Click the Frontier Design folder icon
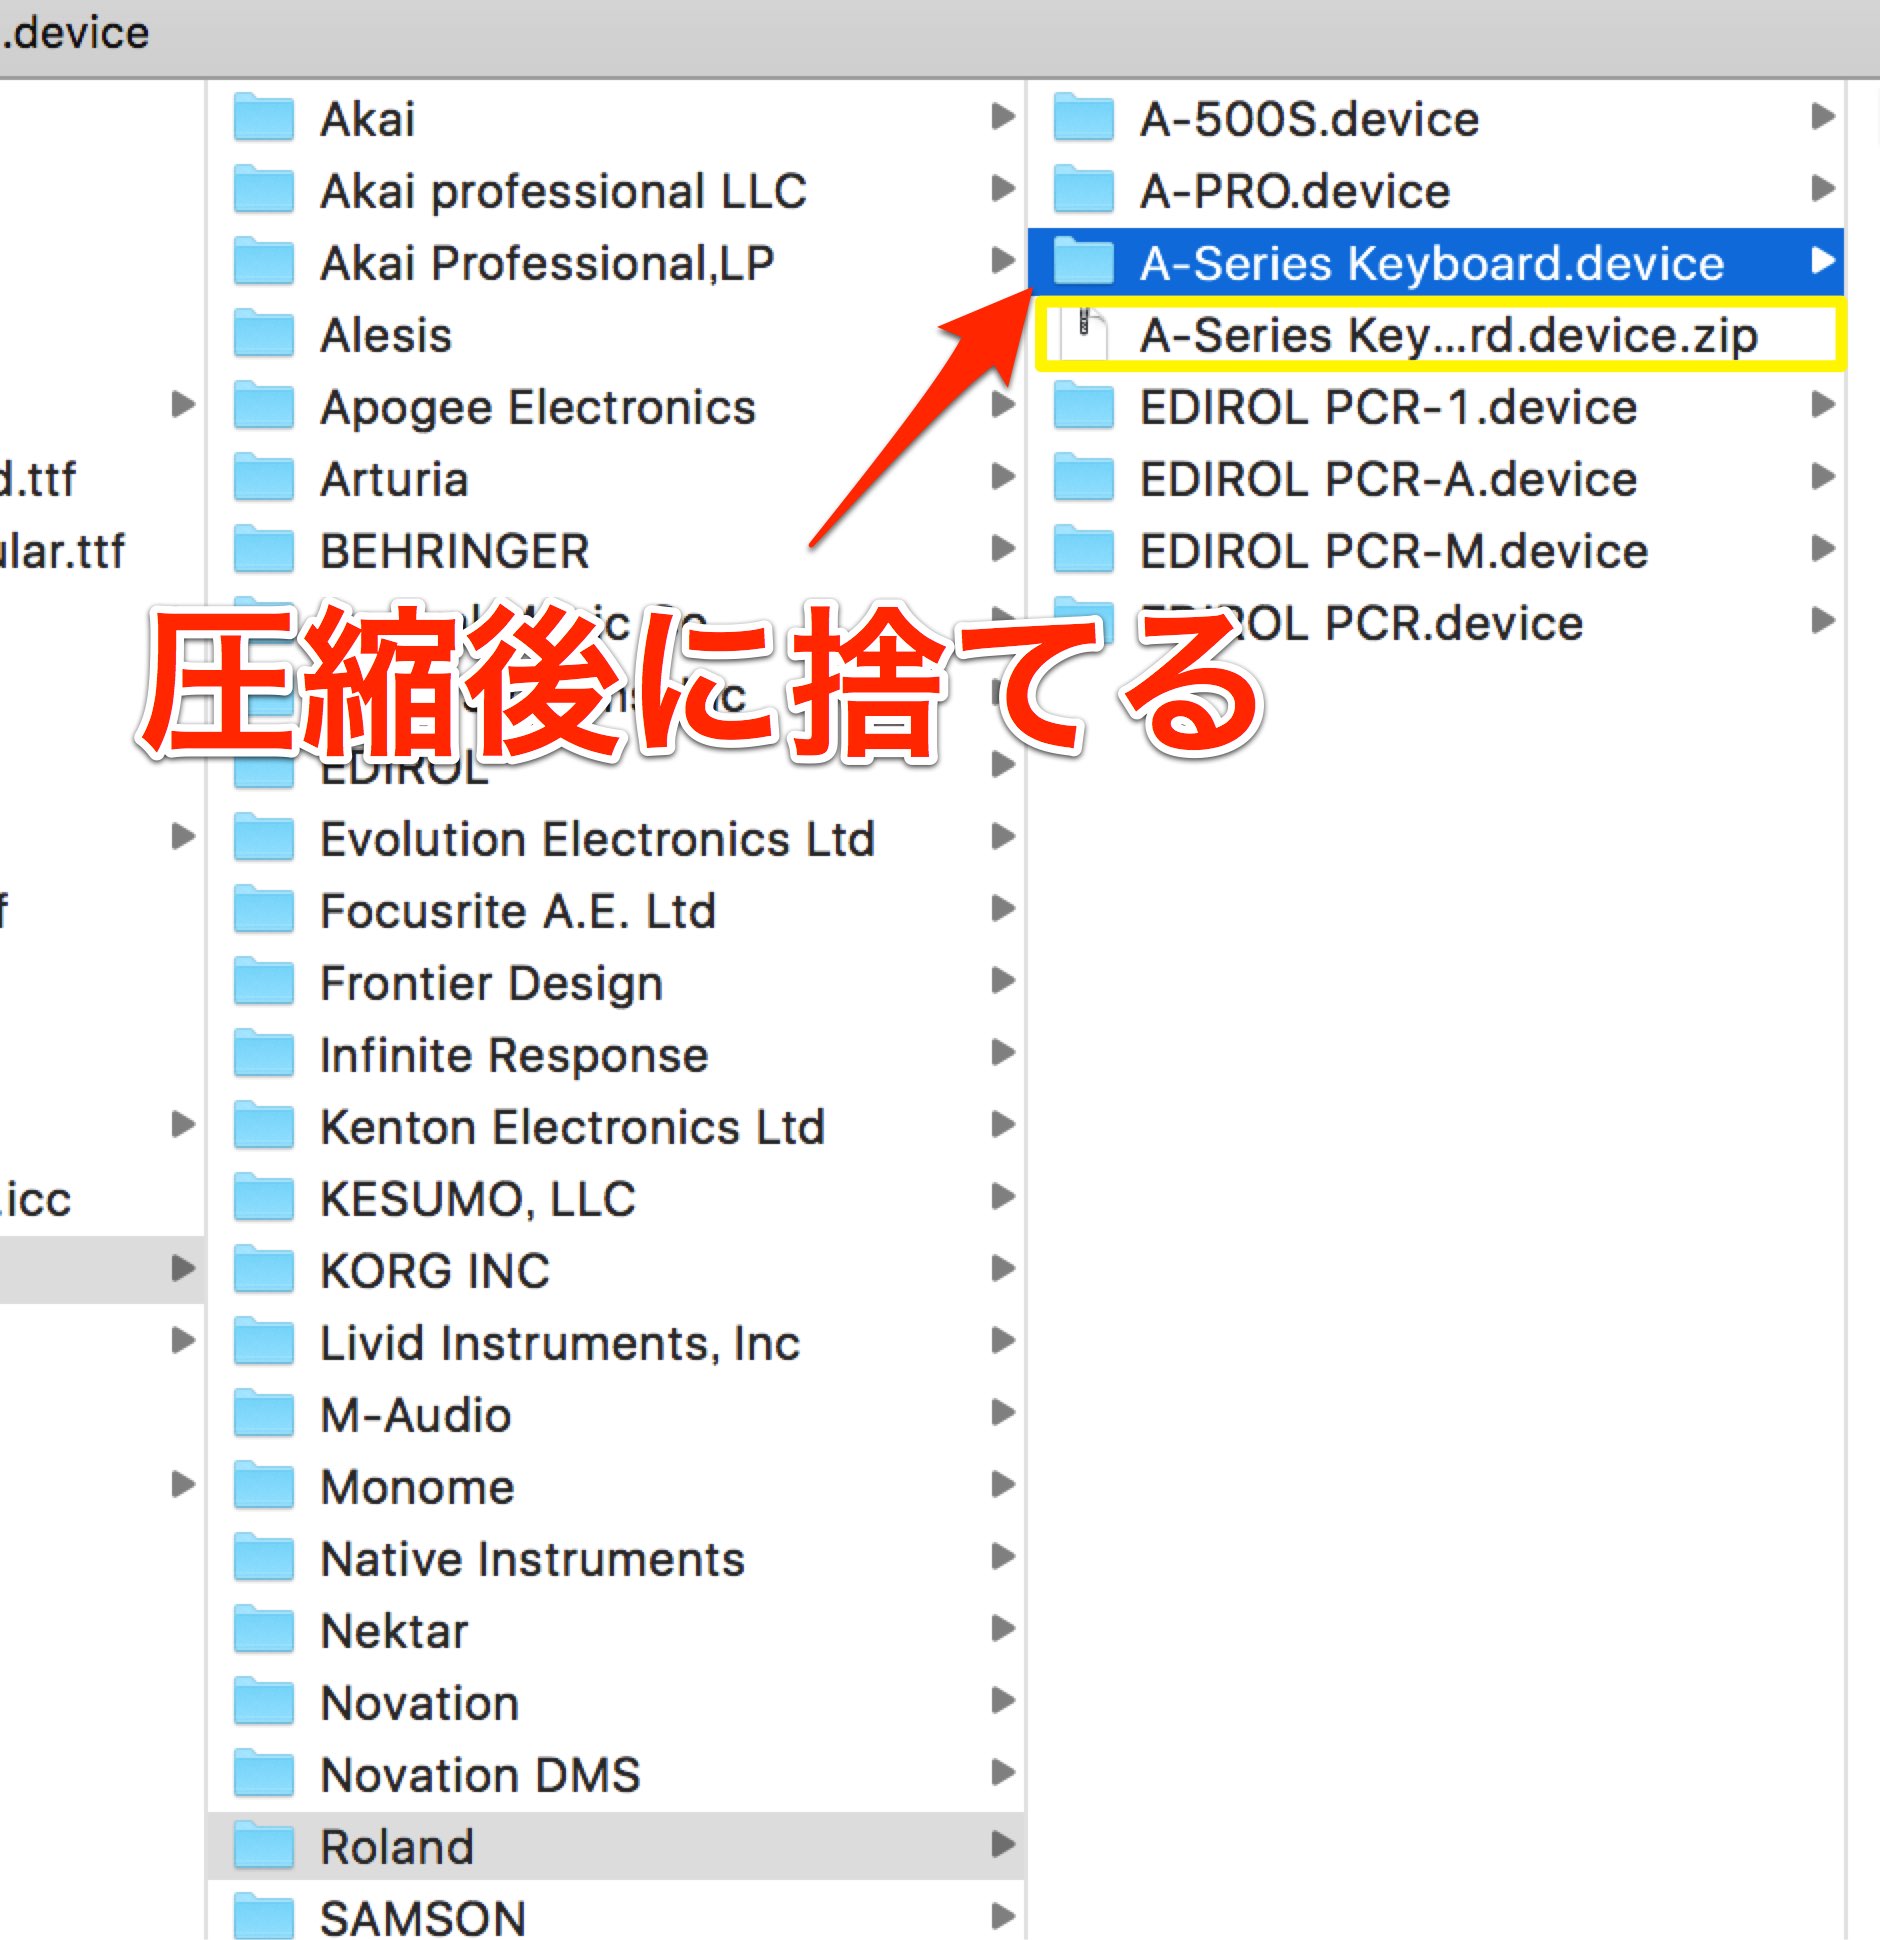This screenshot has width=1880, height=1940. click(x=264, y=982)
